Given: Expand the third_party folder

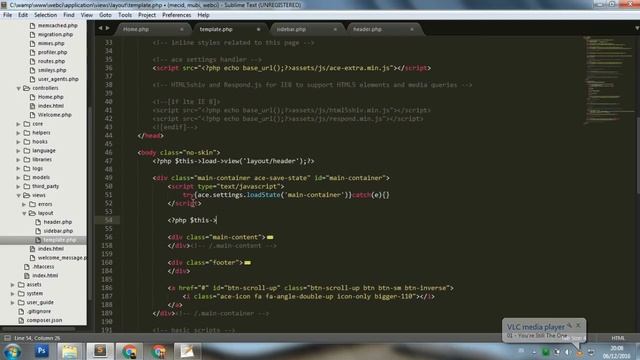Looking at the screenshot, I should [18, 187].
